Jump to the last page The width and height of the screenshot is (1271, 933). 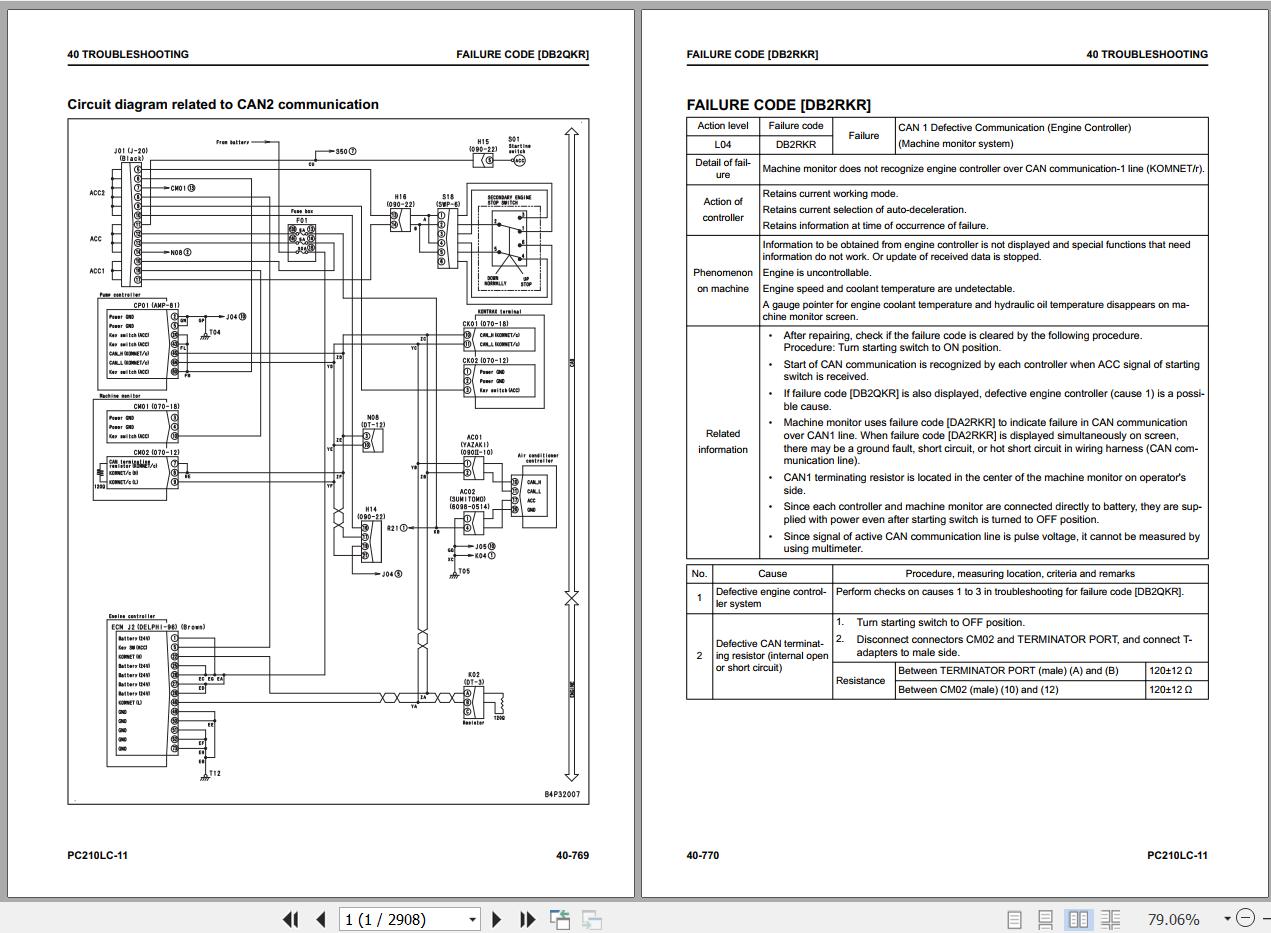point(527,919)
